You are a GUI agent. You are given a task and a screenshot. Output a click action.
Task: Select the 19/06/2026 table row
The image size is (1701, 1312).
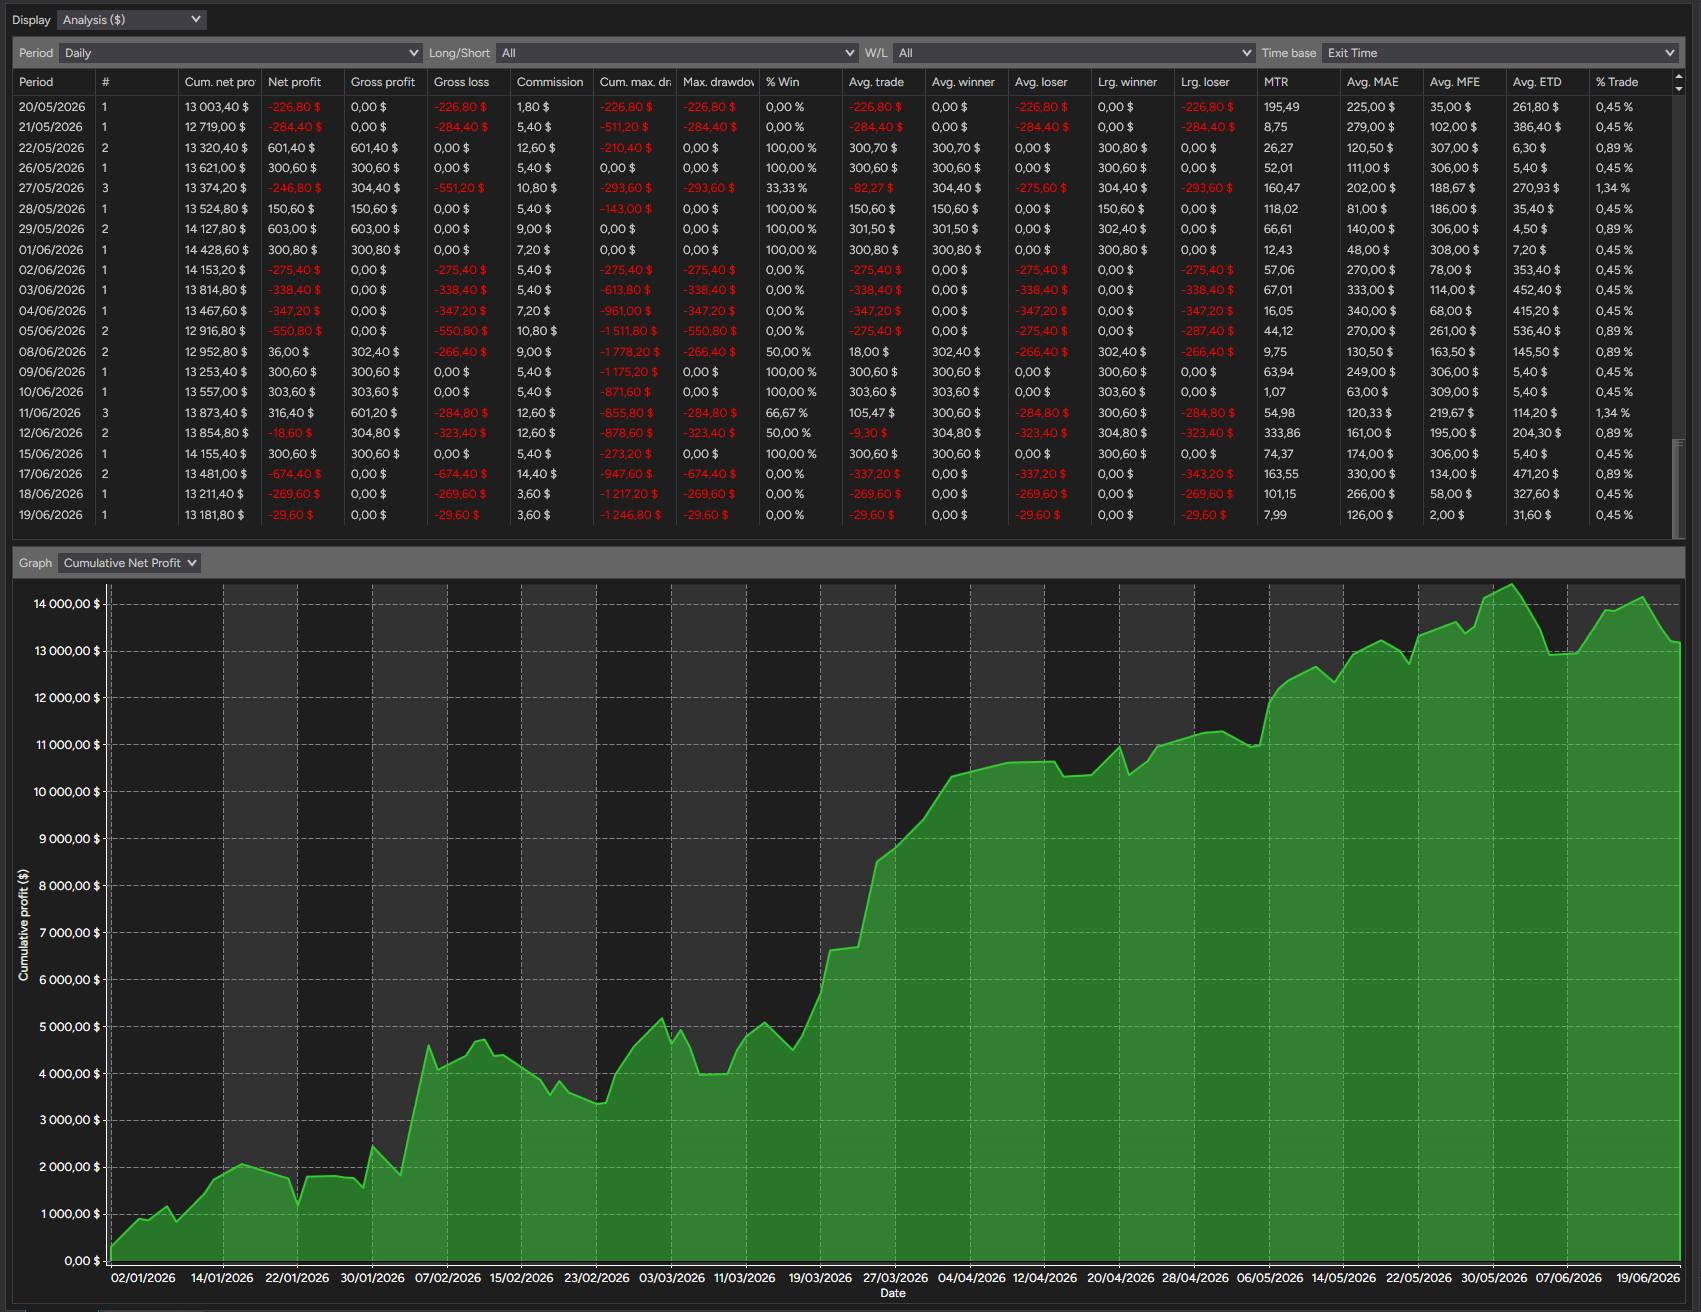point(842,515)
